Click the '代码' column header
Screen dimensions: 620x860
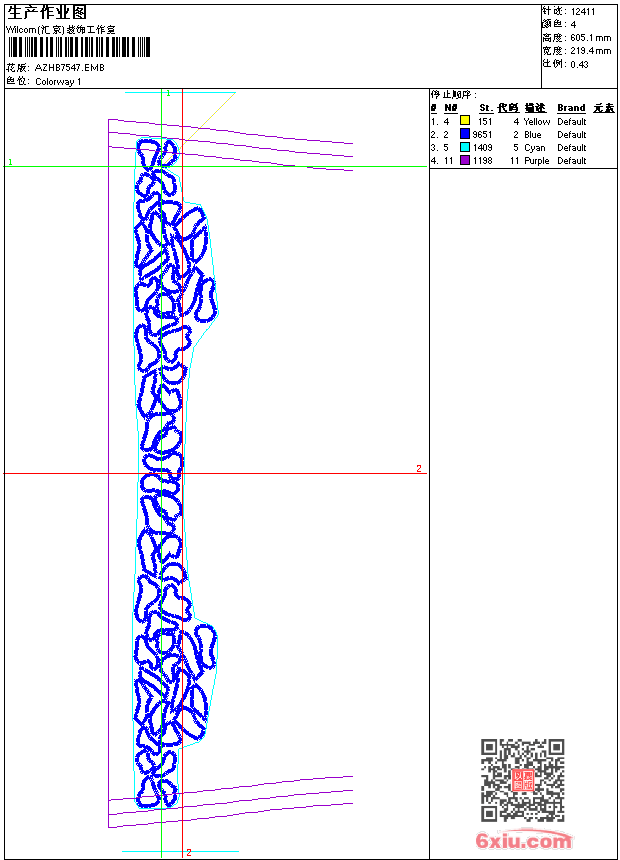pyautogui.click(x=508, y=108)
